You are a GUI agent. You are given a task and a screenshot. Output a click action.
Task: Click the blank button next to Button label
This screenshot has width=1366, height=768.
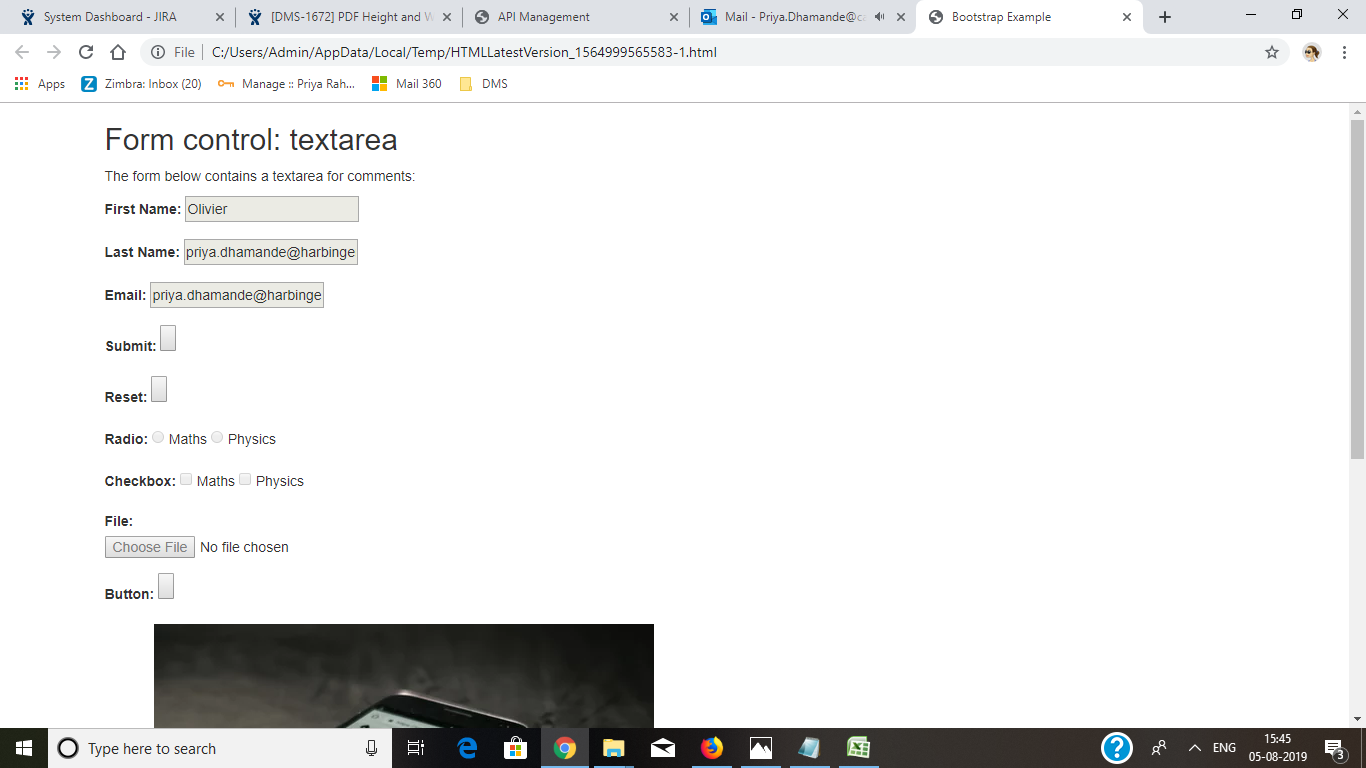[166, 586]
